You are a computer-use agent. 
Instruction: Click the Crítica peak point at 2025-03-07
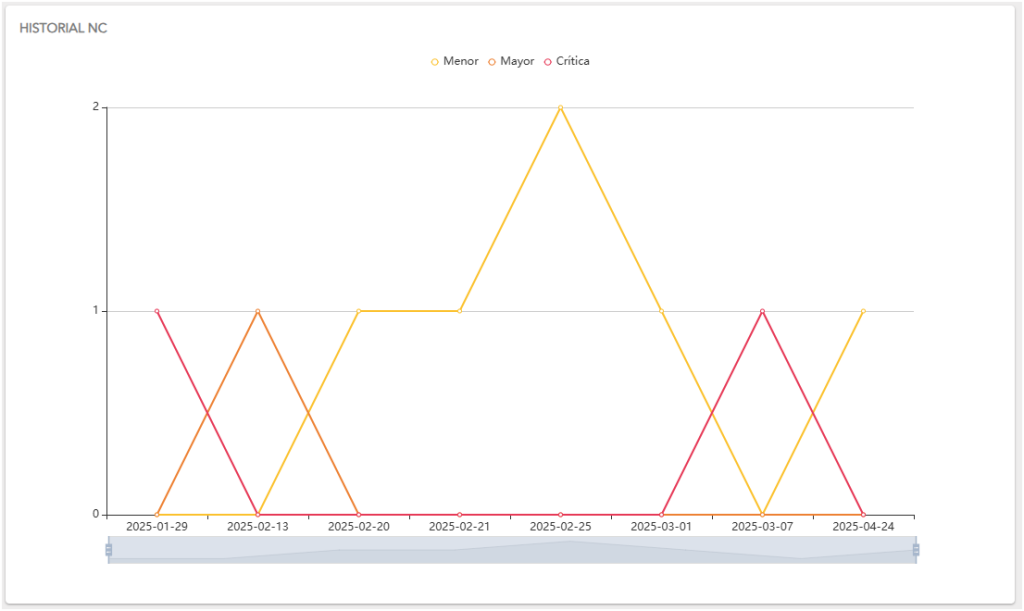coord(762,311)
